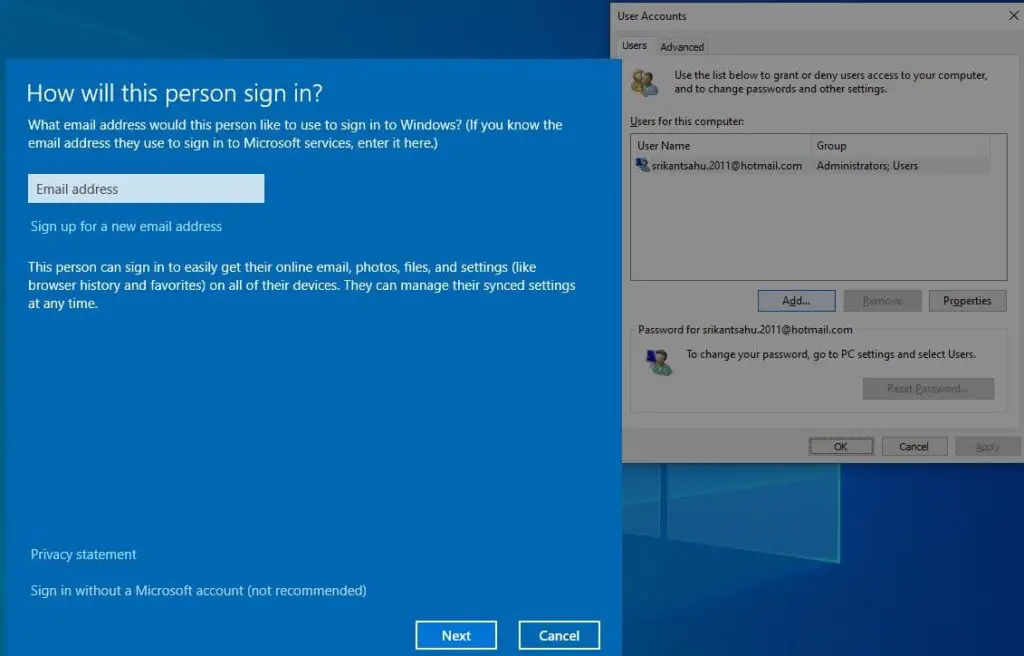View the Privacy statement
Viewport: 1024px width, 656px height.
[x=83, y=554]
